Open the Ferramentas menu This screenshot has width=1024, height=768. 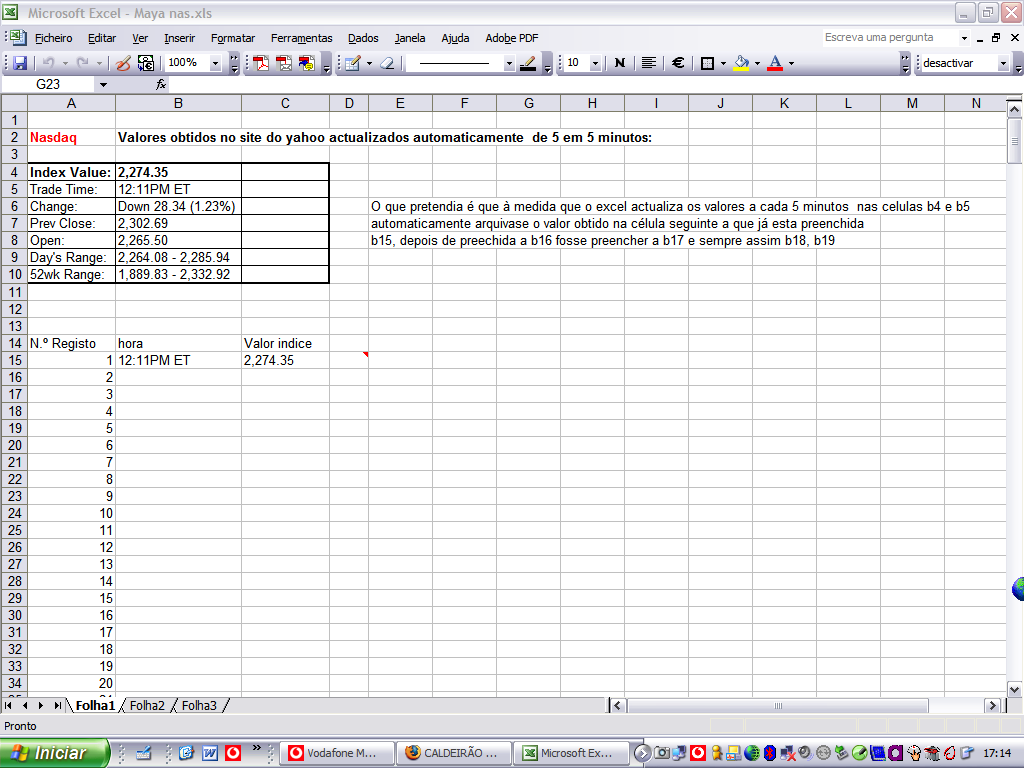[302, 38]
